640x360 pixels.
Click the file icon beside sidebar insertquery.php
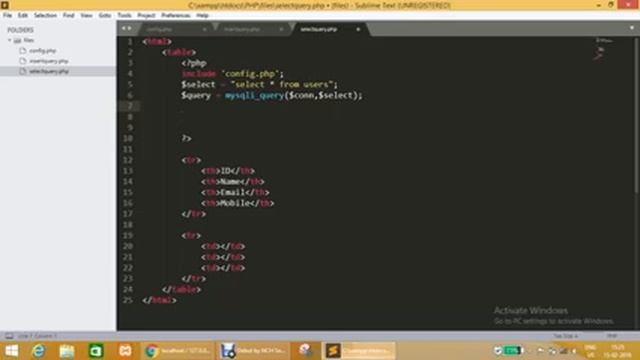tap(23, 61)
